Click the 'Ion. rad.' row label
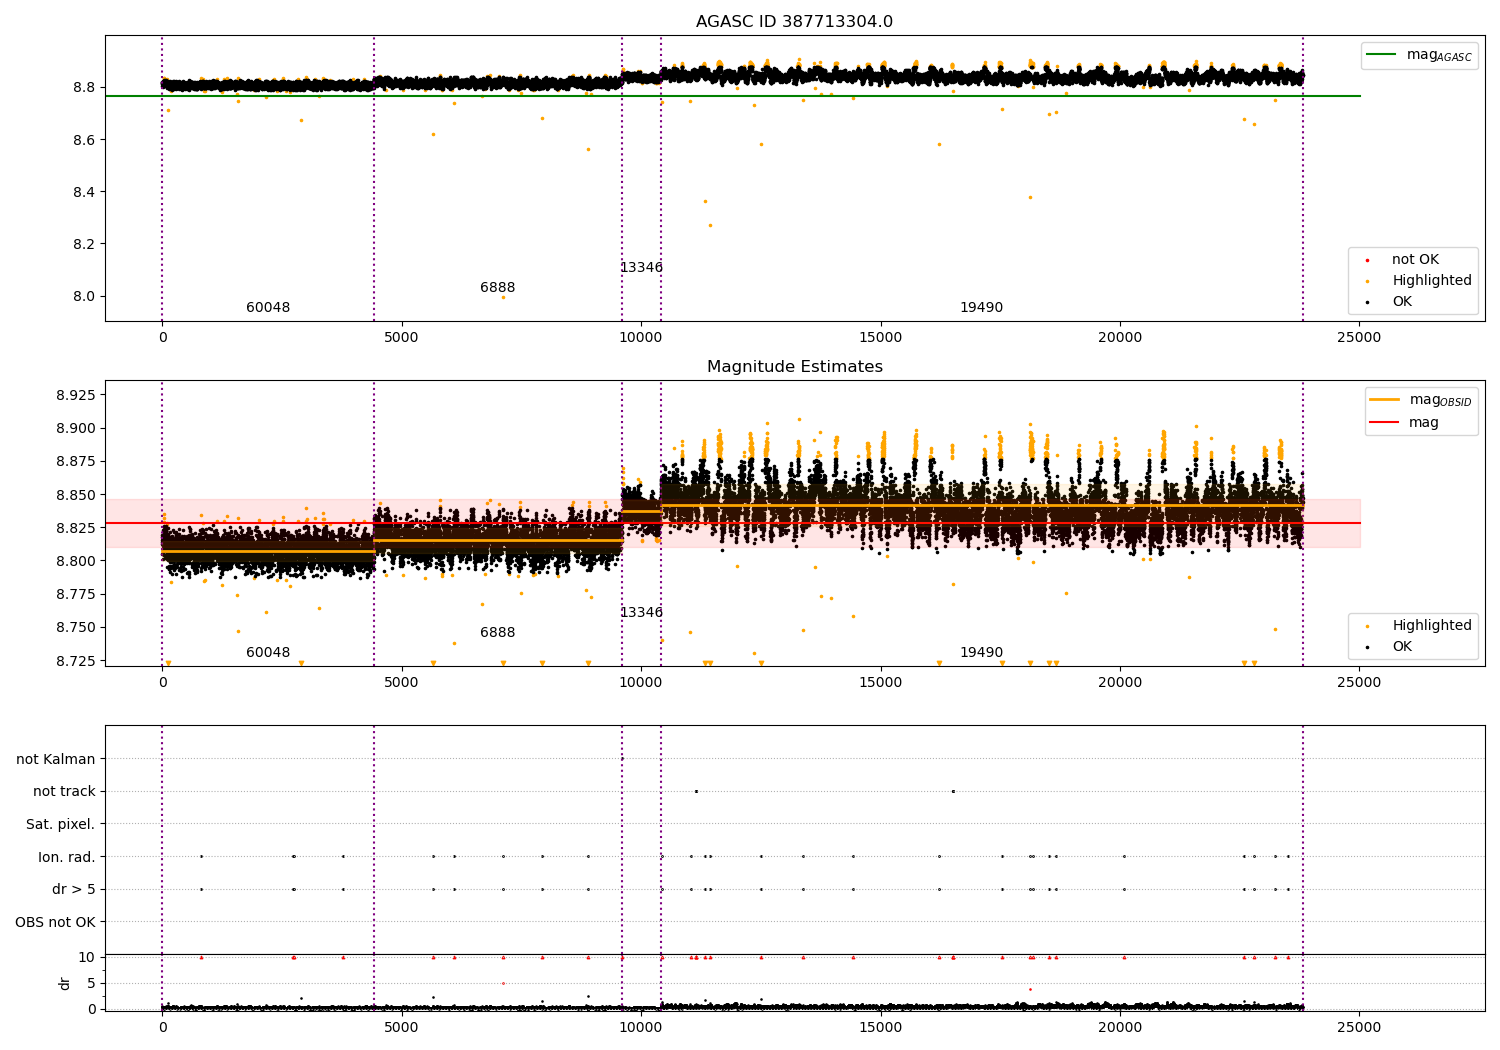Image resolution: width=1500 pixels, height=1050 pixels. 67,857
